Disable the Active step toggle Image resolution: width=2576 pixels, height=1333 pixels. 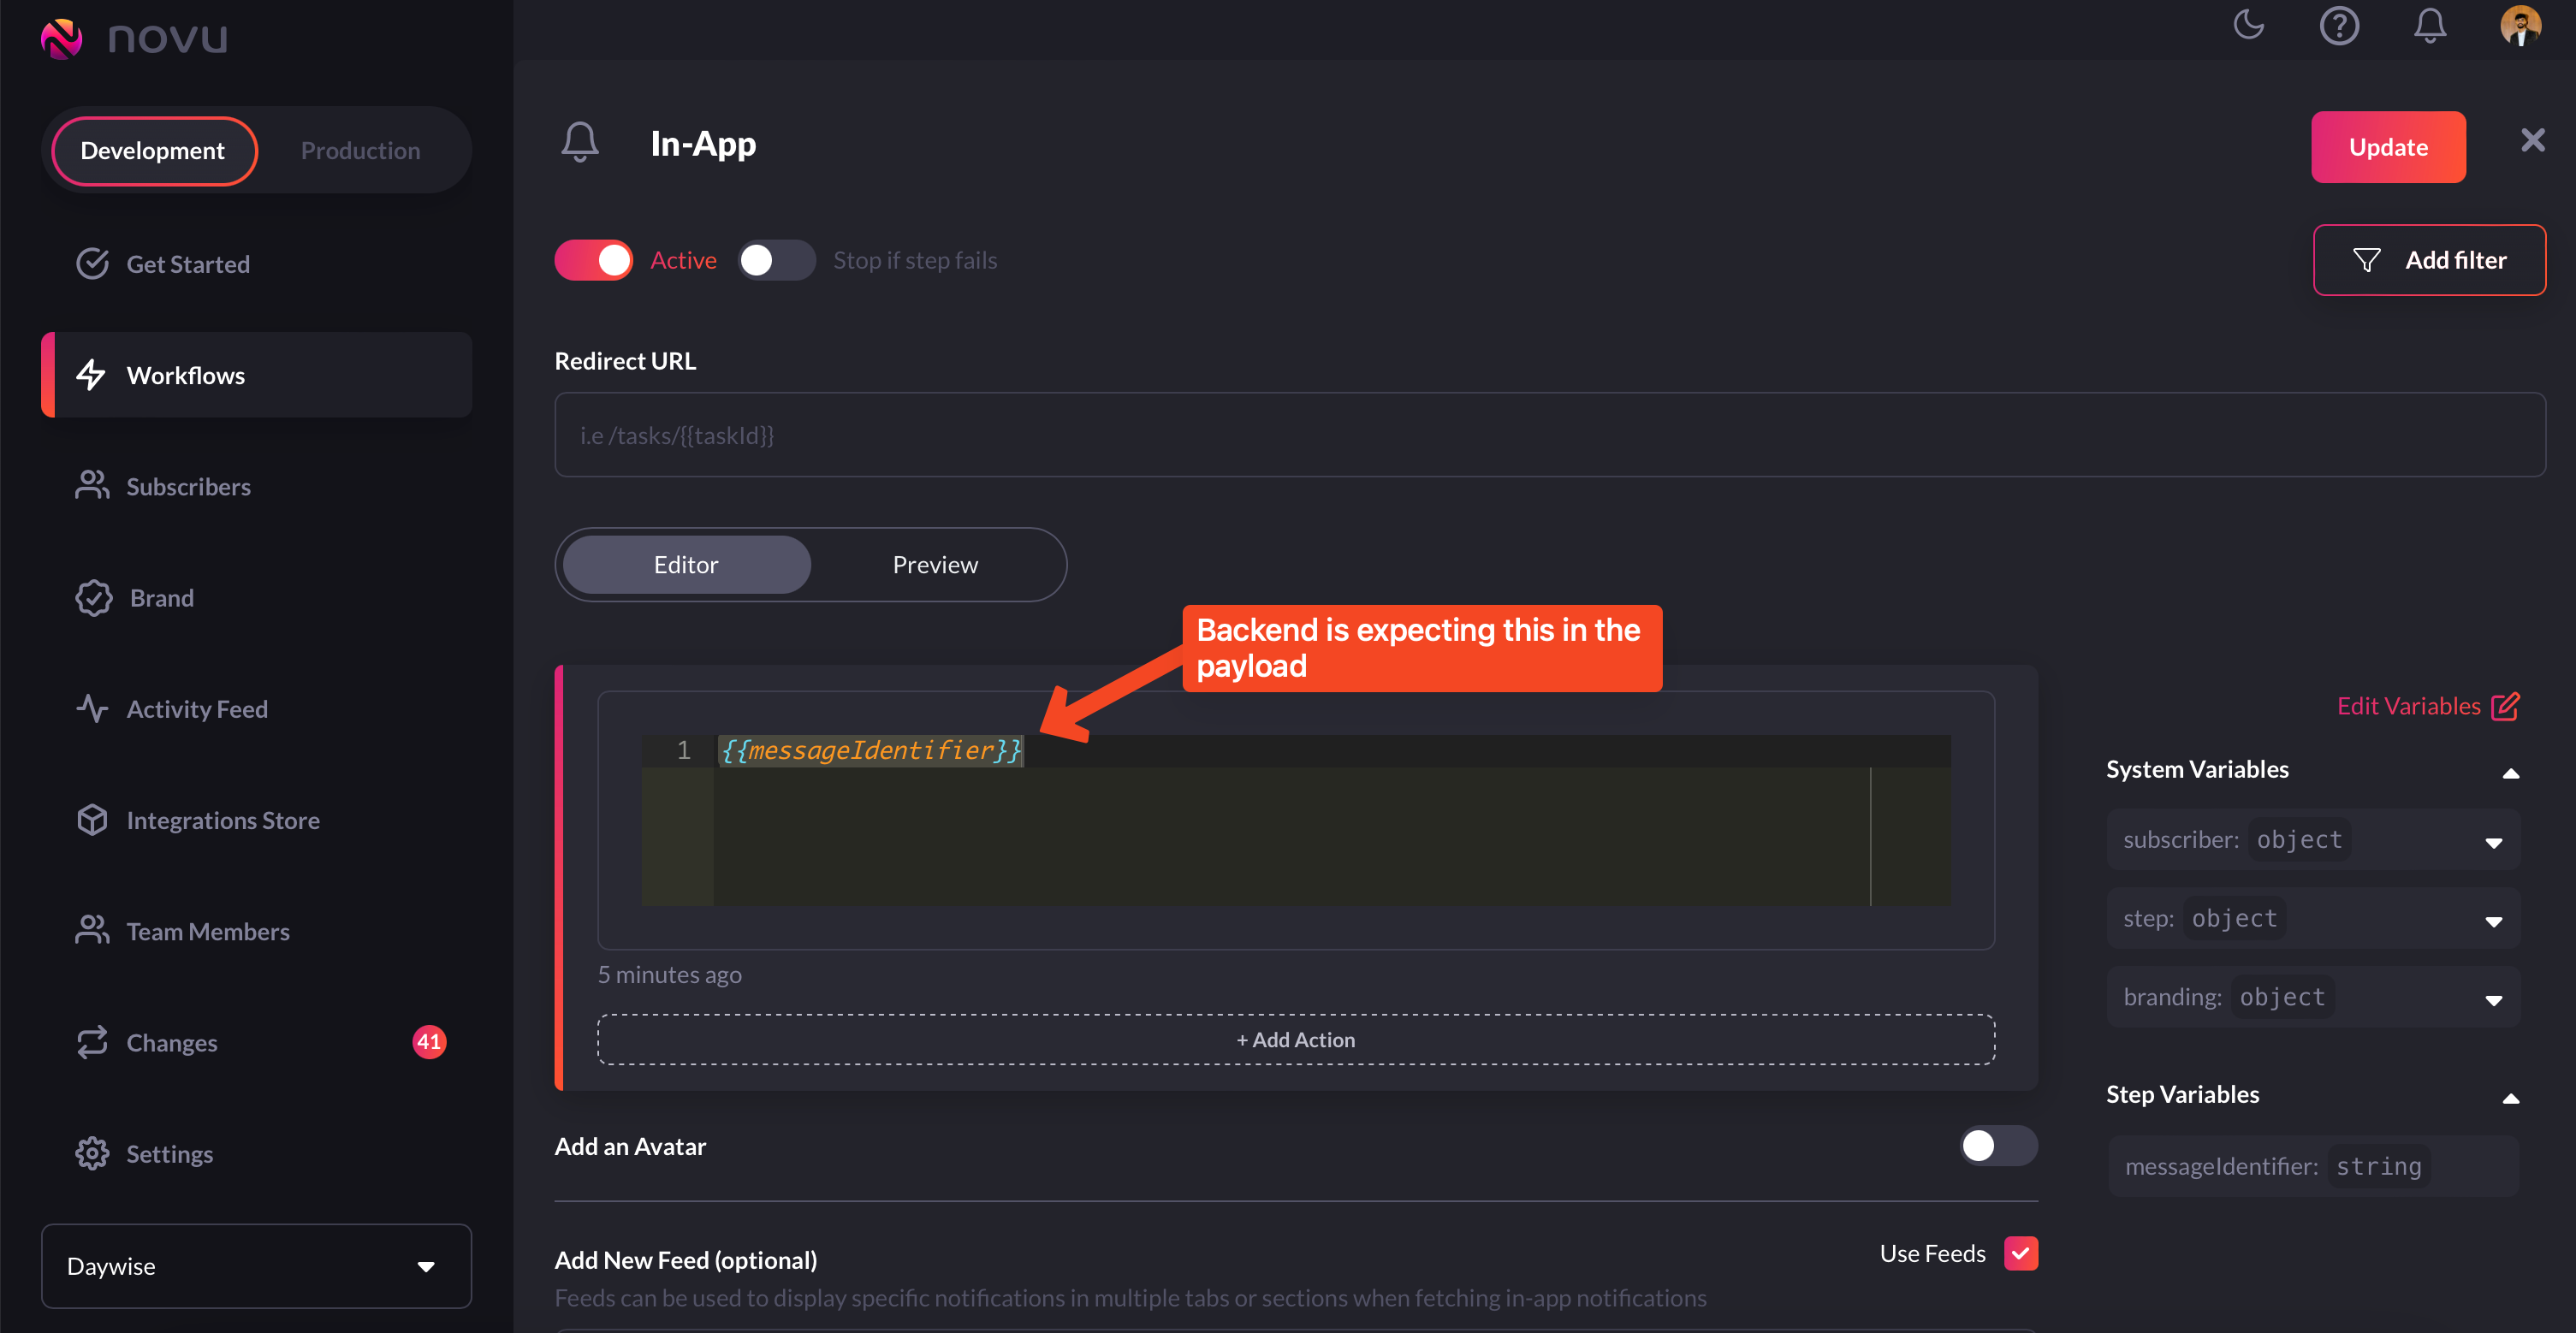pos(594,260)
